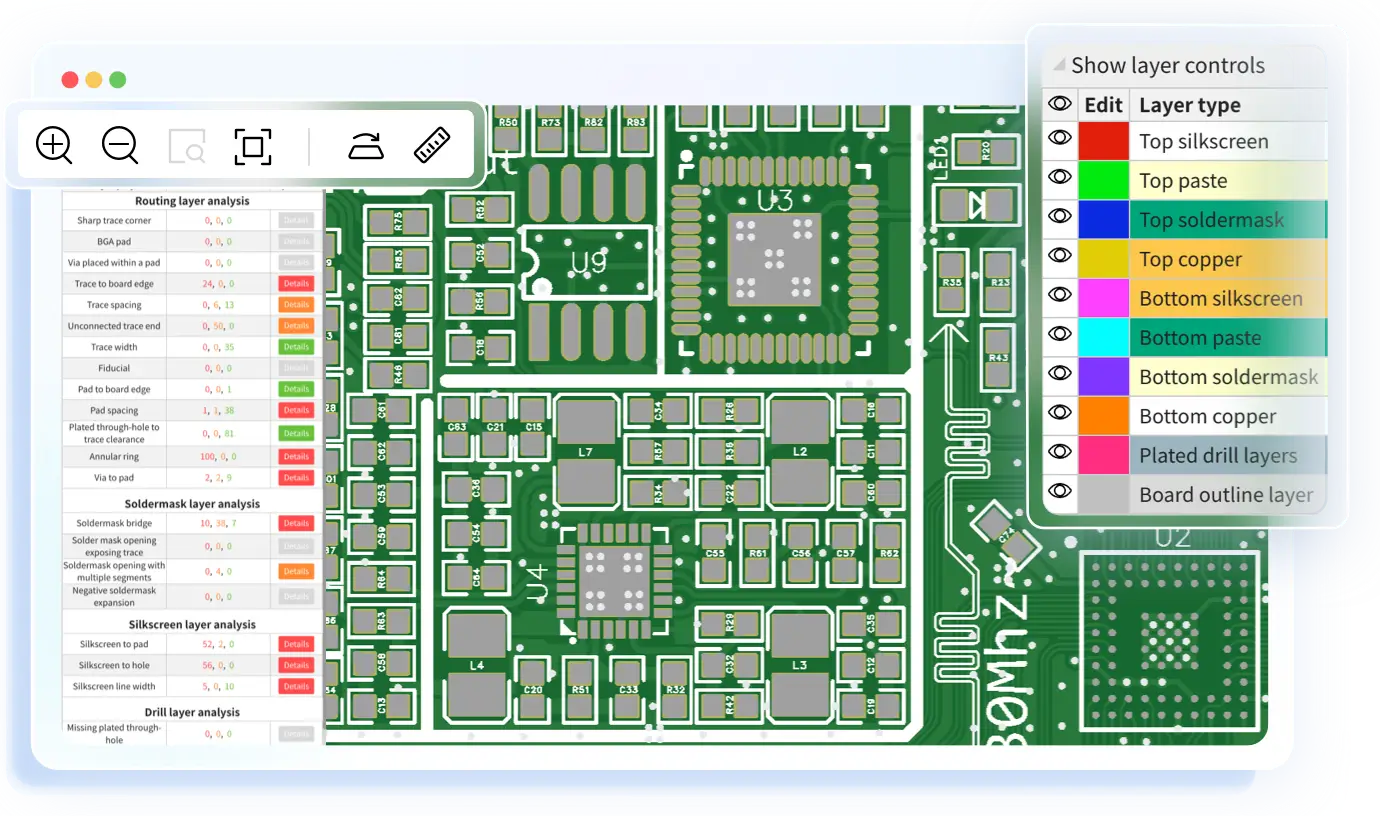Click the header eye icon for layers
Screen dimensions: 1380x816
(x=1059, y=104)
